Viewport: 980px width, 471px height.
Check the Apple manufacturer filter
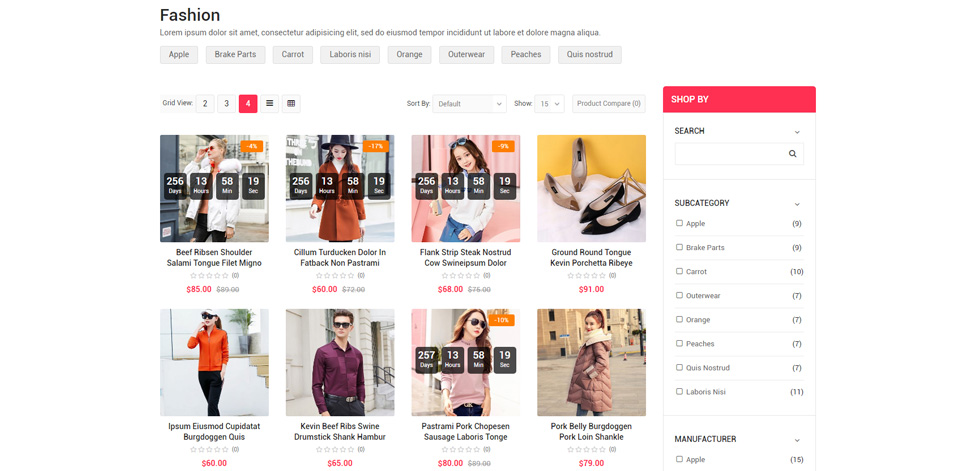(x=679, y=459)
